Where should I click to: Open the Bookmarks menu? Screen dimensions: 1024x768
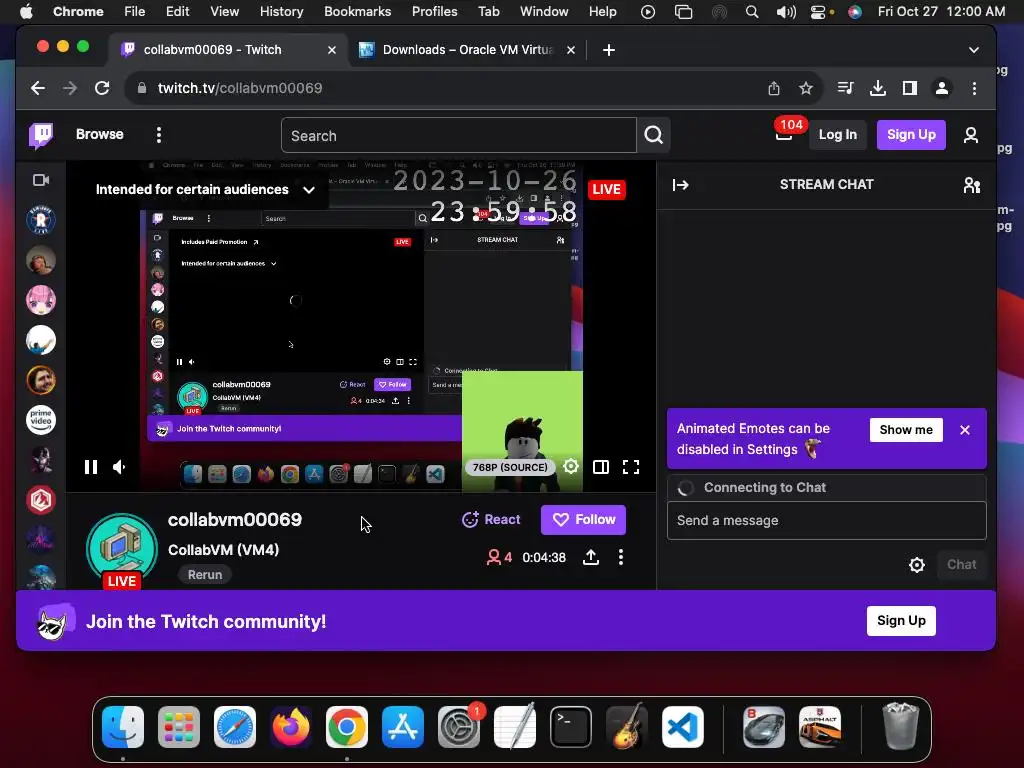[x=357, y=12]
